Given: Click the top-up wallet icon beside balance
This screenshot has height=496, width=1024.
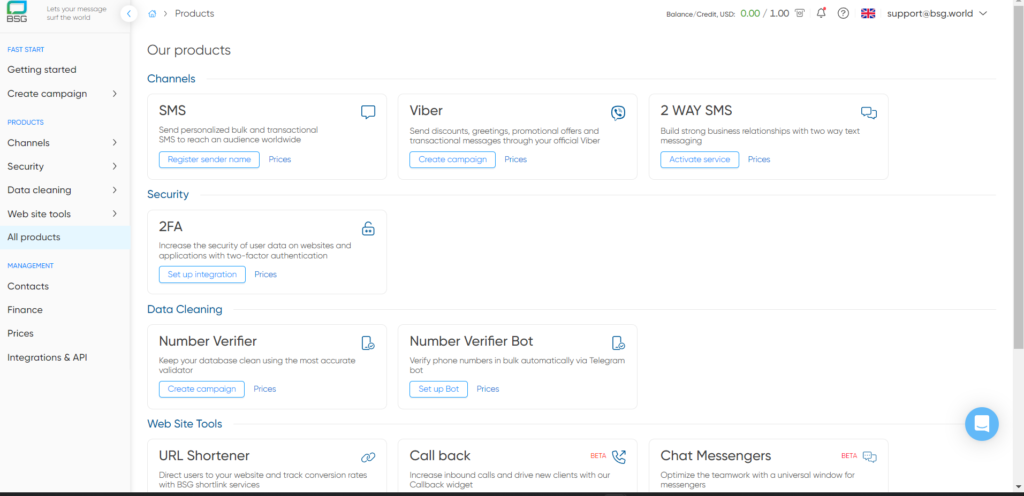Looking at the screenshot, I should point(799,13).
